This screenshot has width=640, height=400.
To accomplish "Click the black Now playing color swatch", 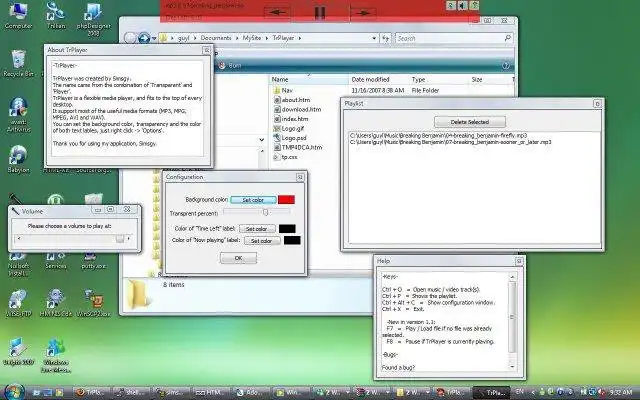I will 292,240.
